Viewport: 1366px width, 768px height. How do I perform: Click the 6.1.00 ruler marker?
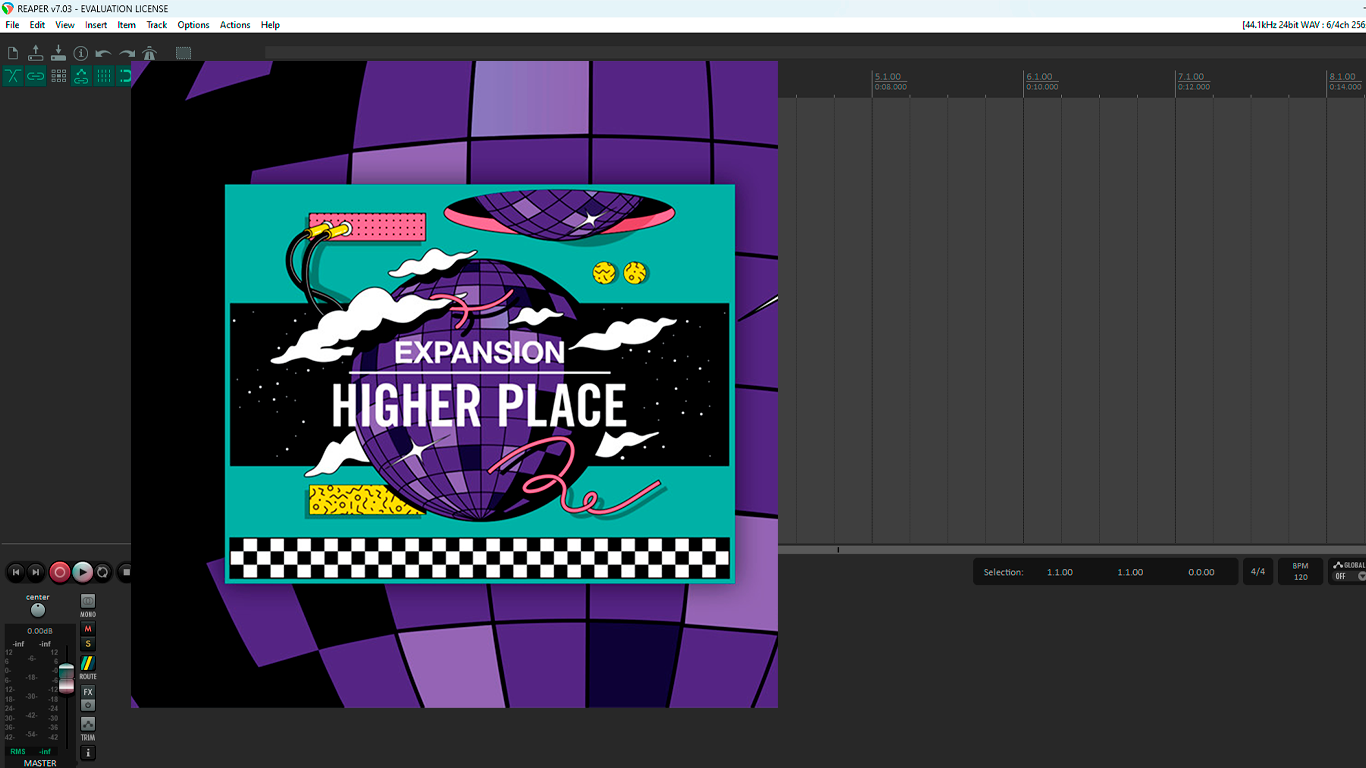[x=1039, y=77]
